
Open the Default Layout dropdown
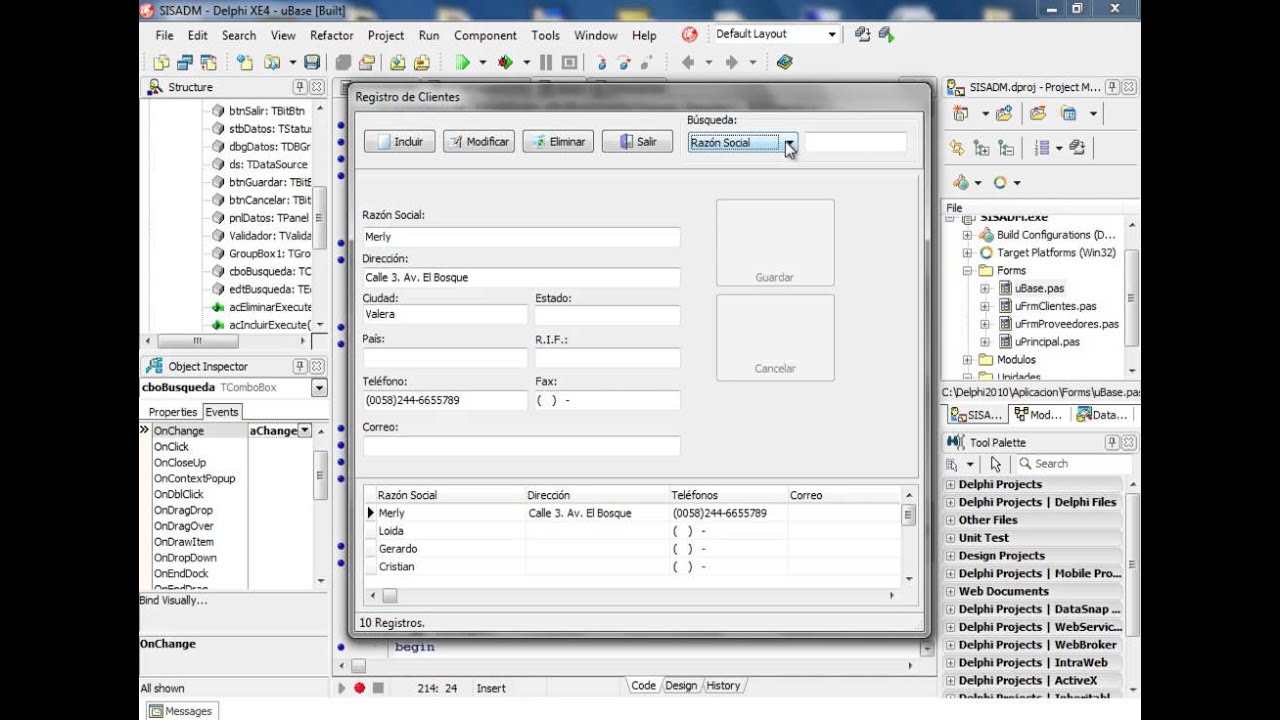click(831, 34)
